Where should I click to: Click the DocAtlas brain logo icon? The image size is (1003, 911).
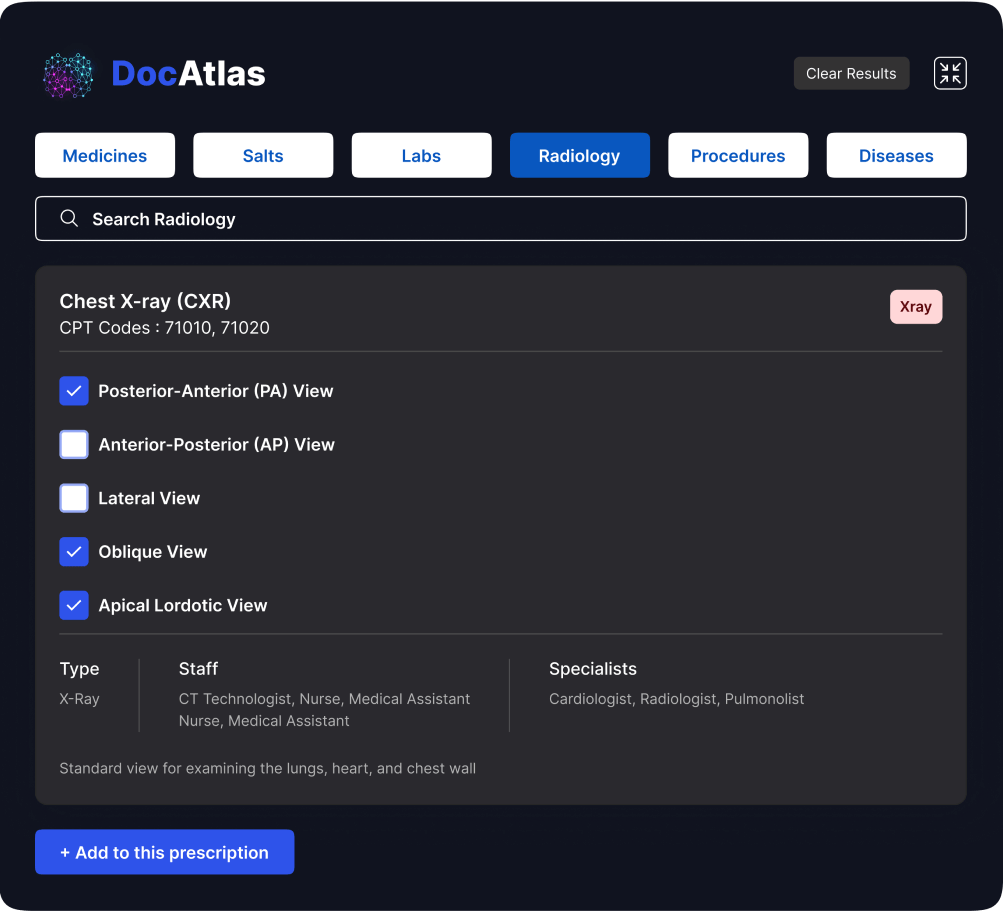click(x=68, y=75)
